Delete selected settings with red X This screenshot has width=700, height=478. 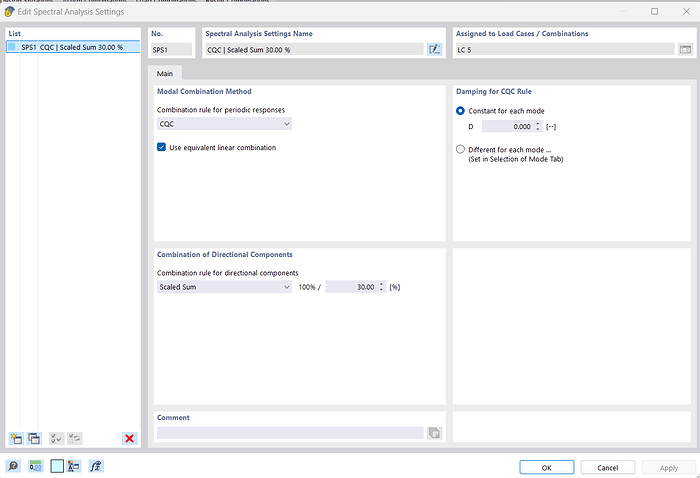[x=129, y=438]
